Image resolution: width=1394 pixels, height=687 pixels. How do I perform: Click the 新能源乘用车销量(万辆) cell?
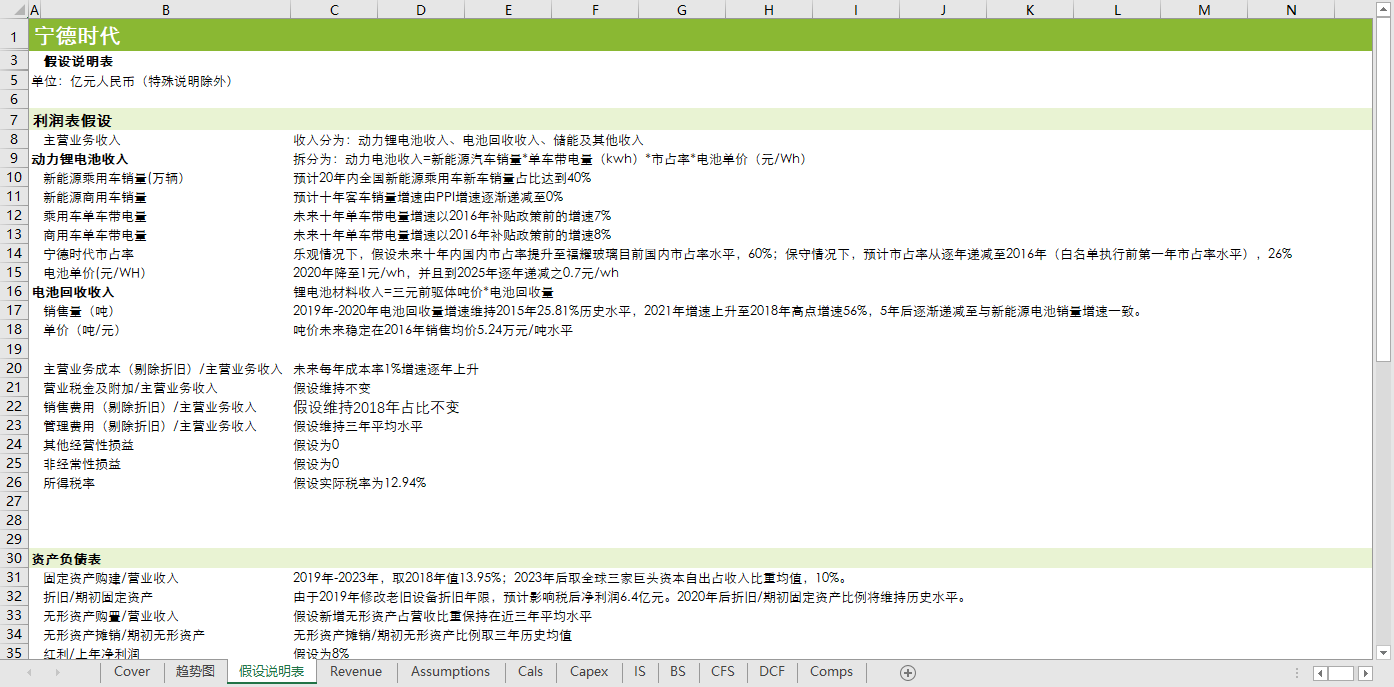coord(114,178)
